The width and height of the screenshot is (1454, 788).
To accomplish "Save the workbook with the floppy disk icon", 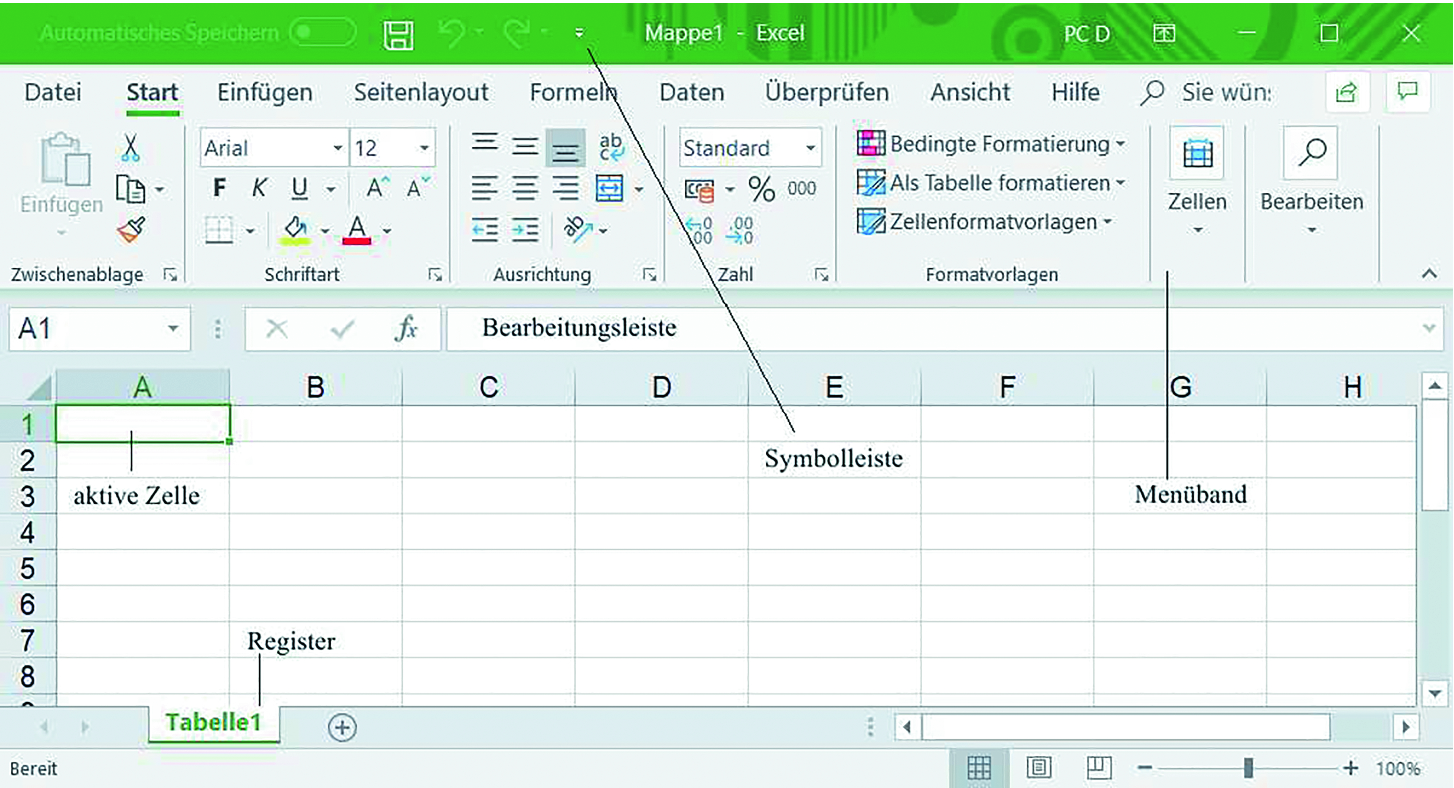I will point(398,34).
